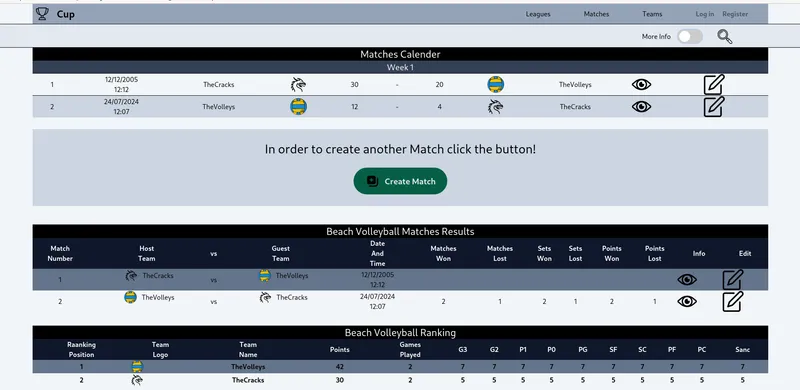Click the Matches Calender heading

click(x=400, y=54)
